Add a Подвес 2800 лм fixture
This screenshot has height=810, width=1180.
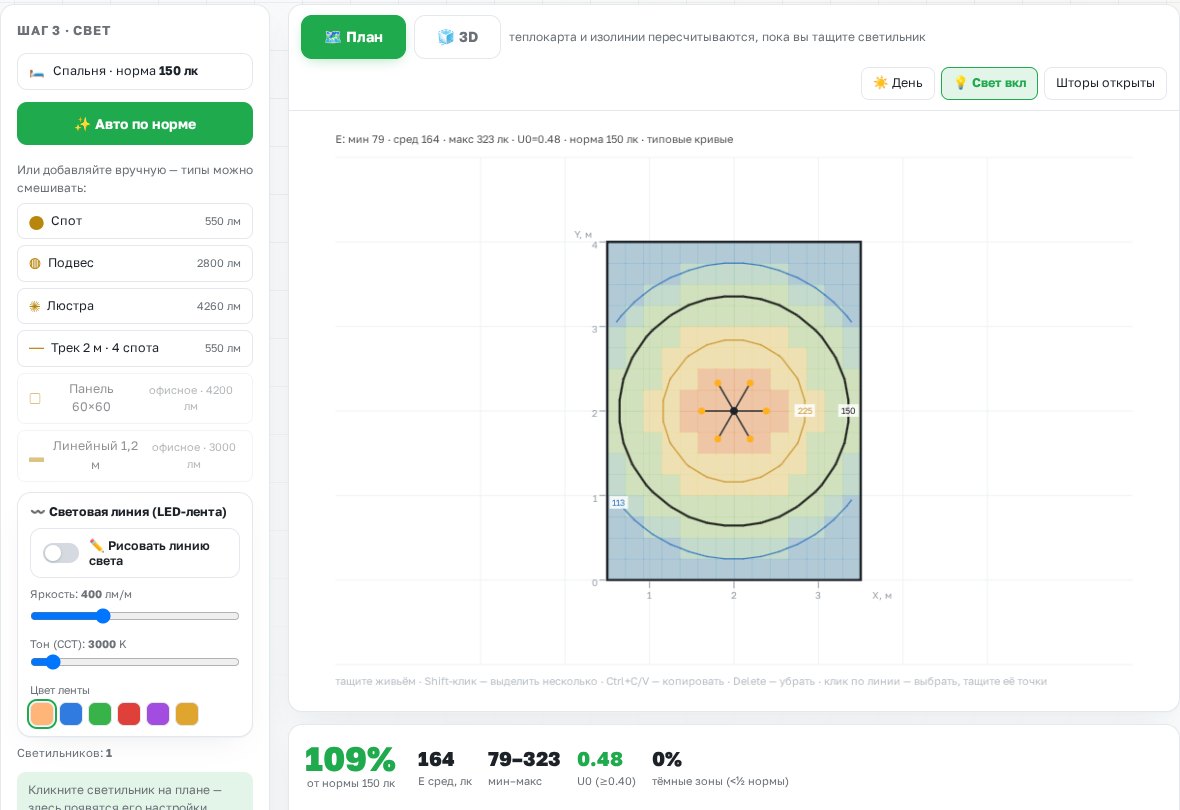[135, 263]
